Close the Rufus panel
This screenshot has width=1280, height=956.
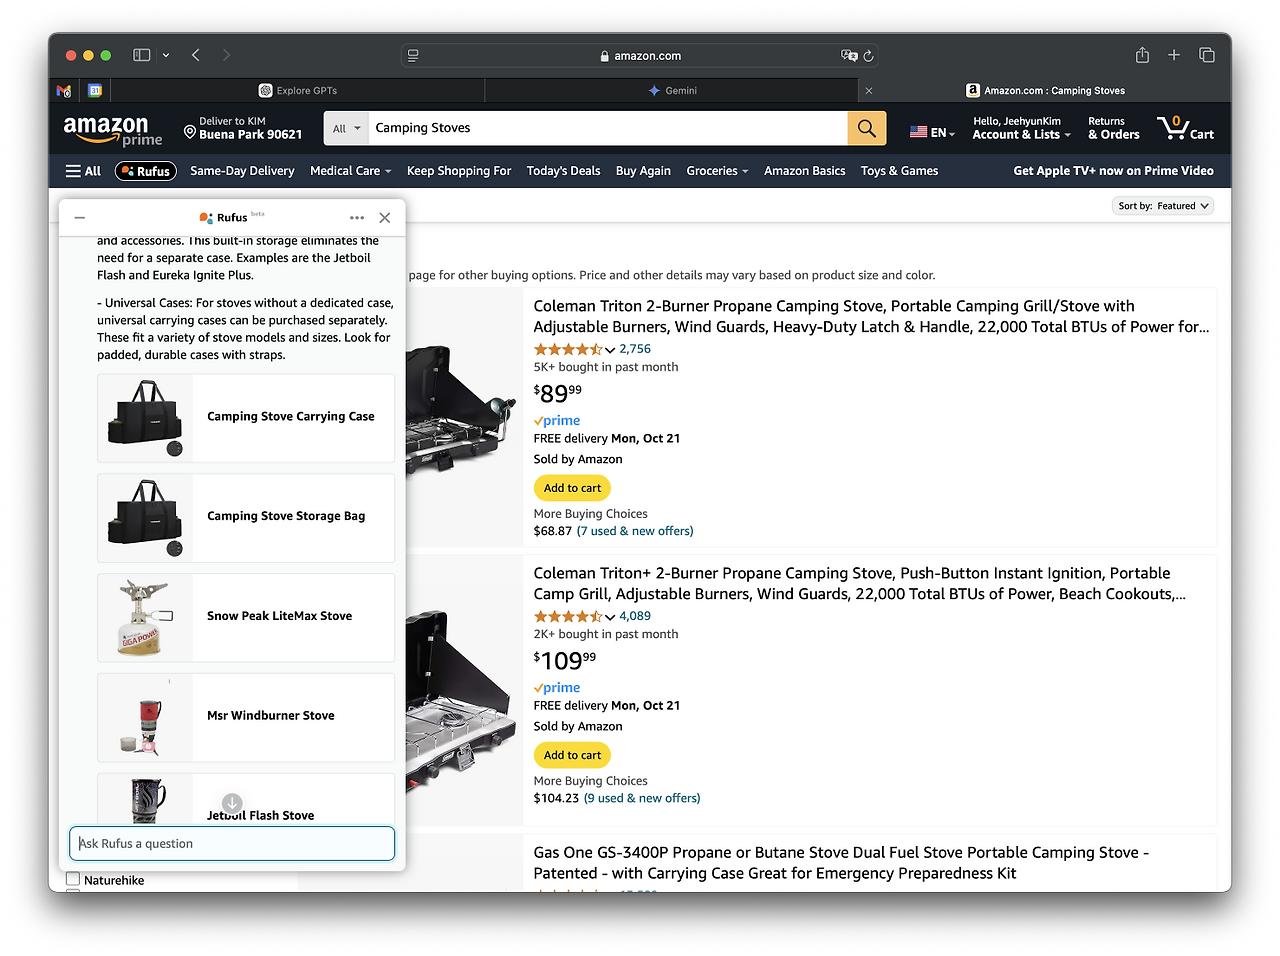coord(385,217)
